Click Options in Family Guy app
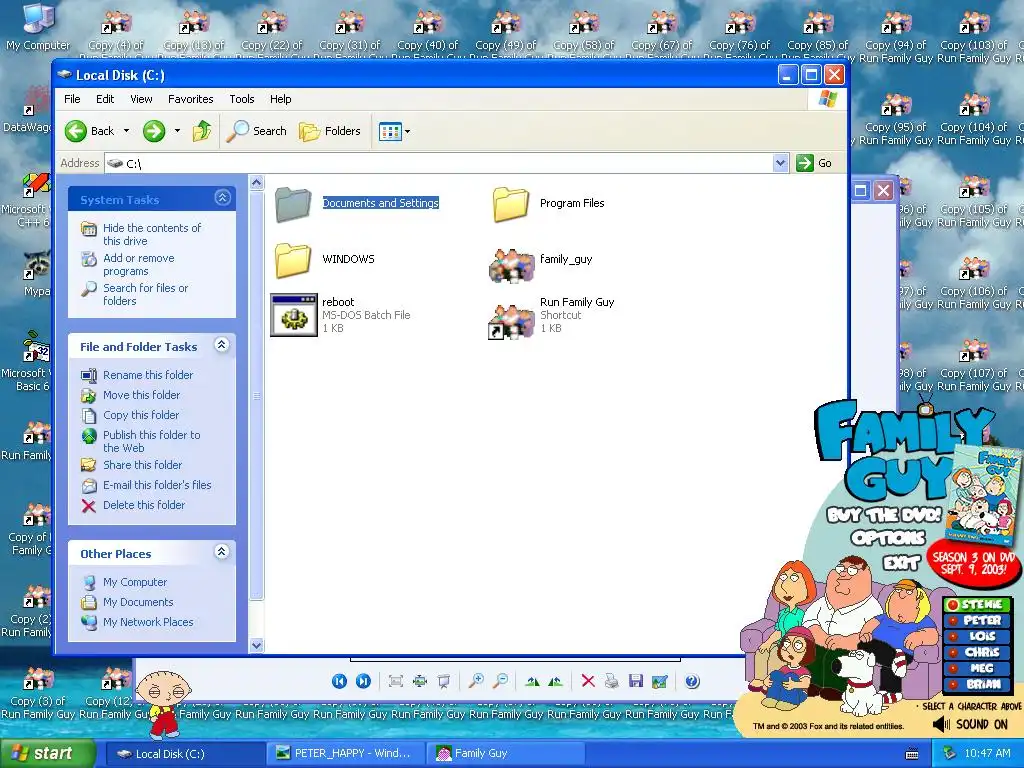 (x=888, y=538)
